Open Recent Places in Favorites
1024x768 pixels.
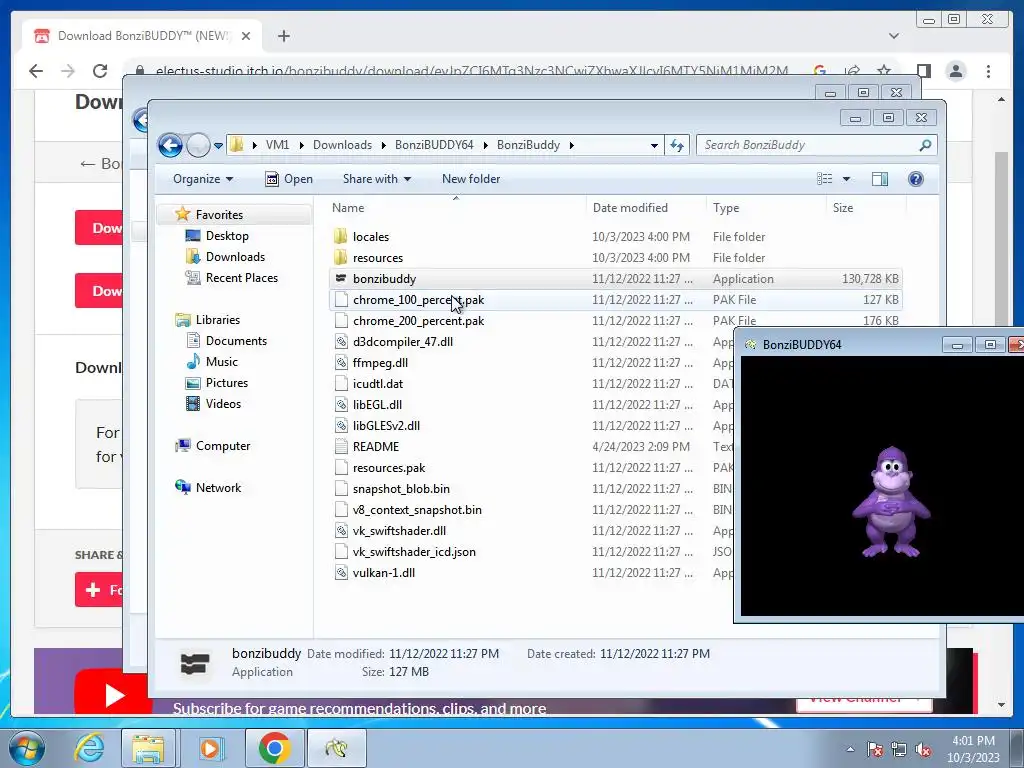(x=242, y=278)
